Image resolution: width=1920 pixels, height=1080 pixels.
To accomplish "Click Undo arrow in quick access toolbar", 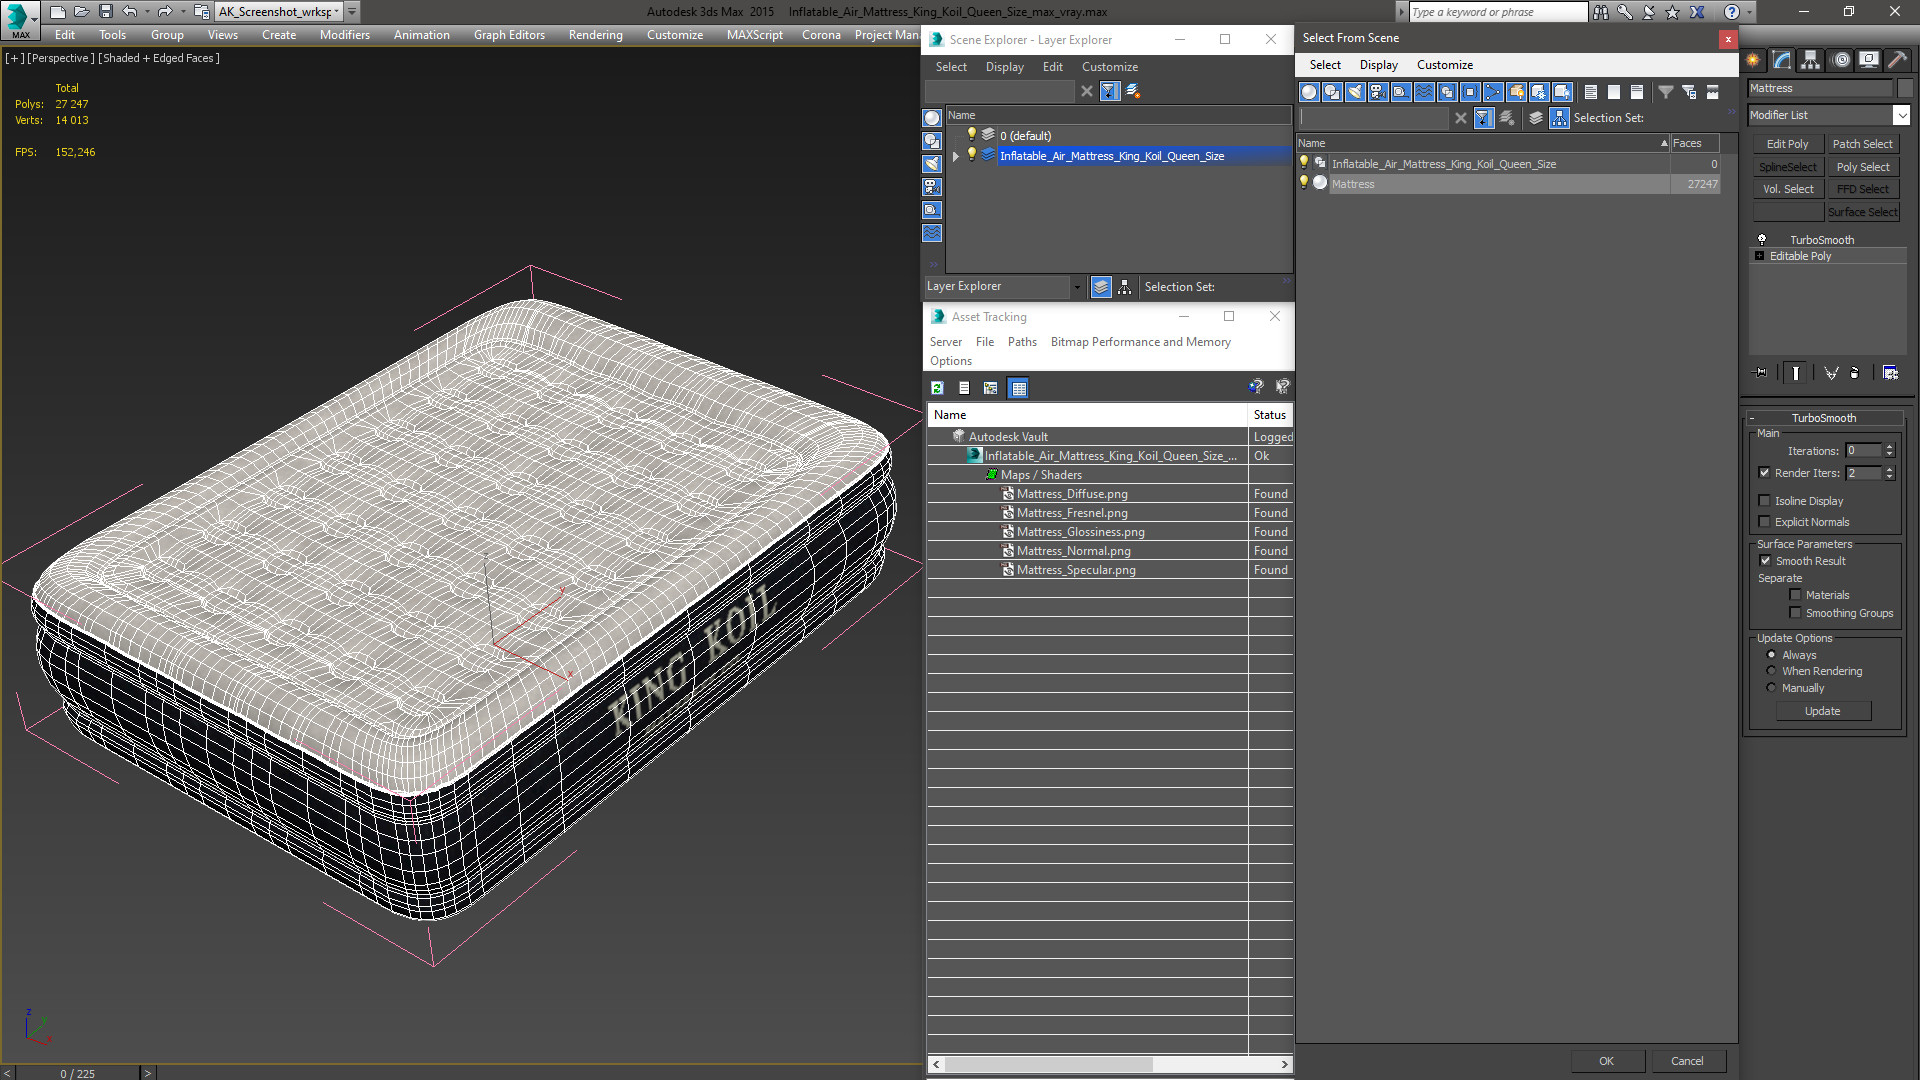I will pos(130,12).
